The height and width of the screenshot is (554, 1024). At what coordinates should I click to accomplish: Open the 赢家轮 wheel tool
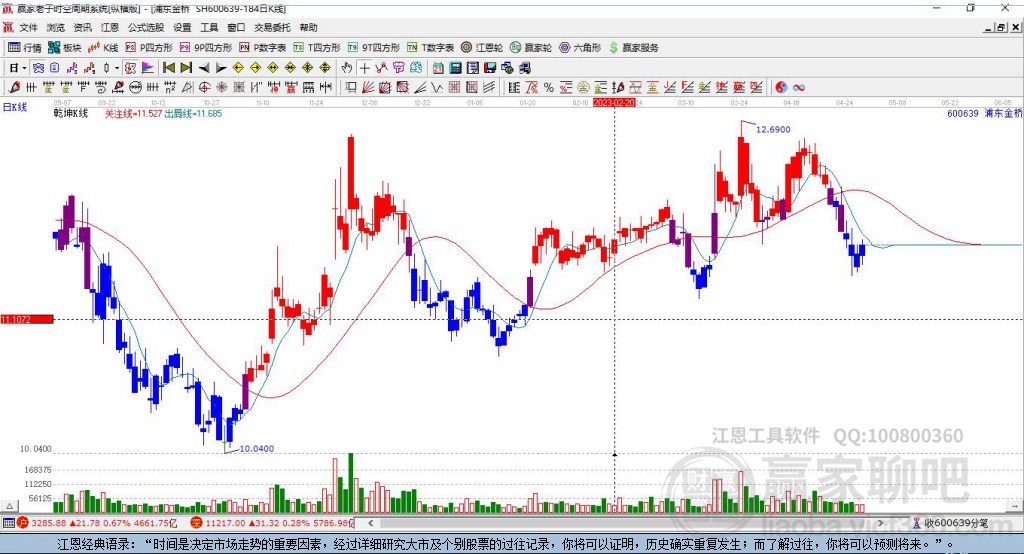[531, 48]
